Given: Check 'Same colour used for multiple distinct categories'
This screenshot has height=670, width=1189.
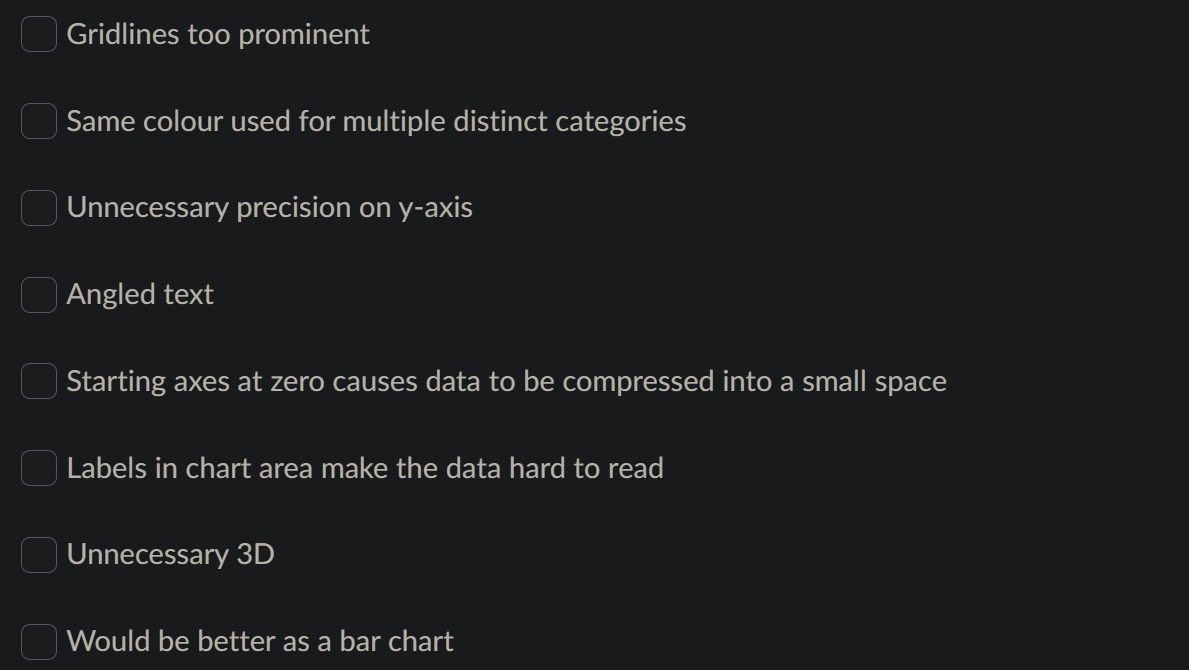Looking at the screenshot, I should tap(38, 121).
